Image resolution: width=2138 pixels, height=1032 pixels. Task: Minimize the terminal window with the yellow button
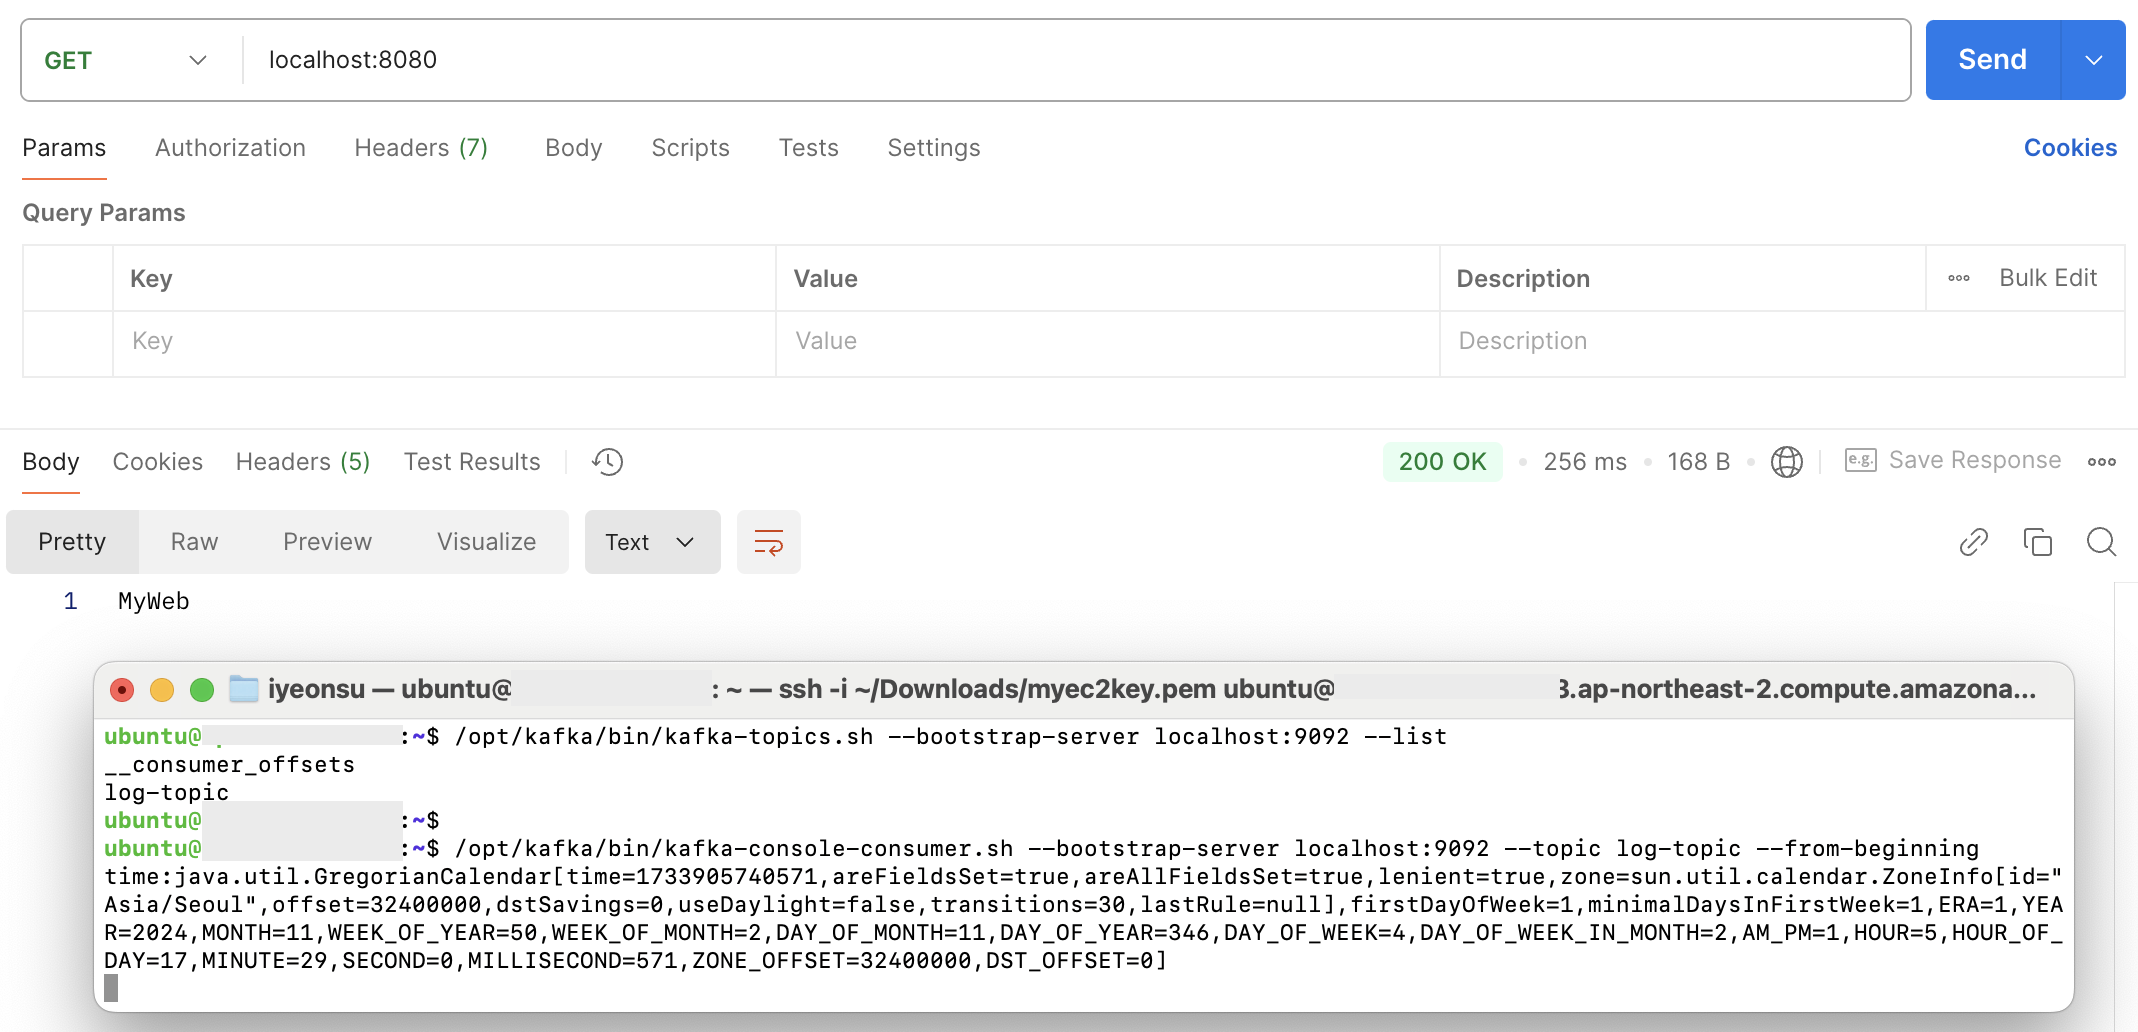pyautogui.click(x=162, y=690)
